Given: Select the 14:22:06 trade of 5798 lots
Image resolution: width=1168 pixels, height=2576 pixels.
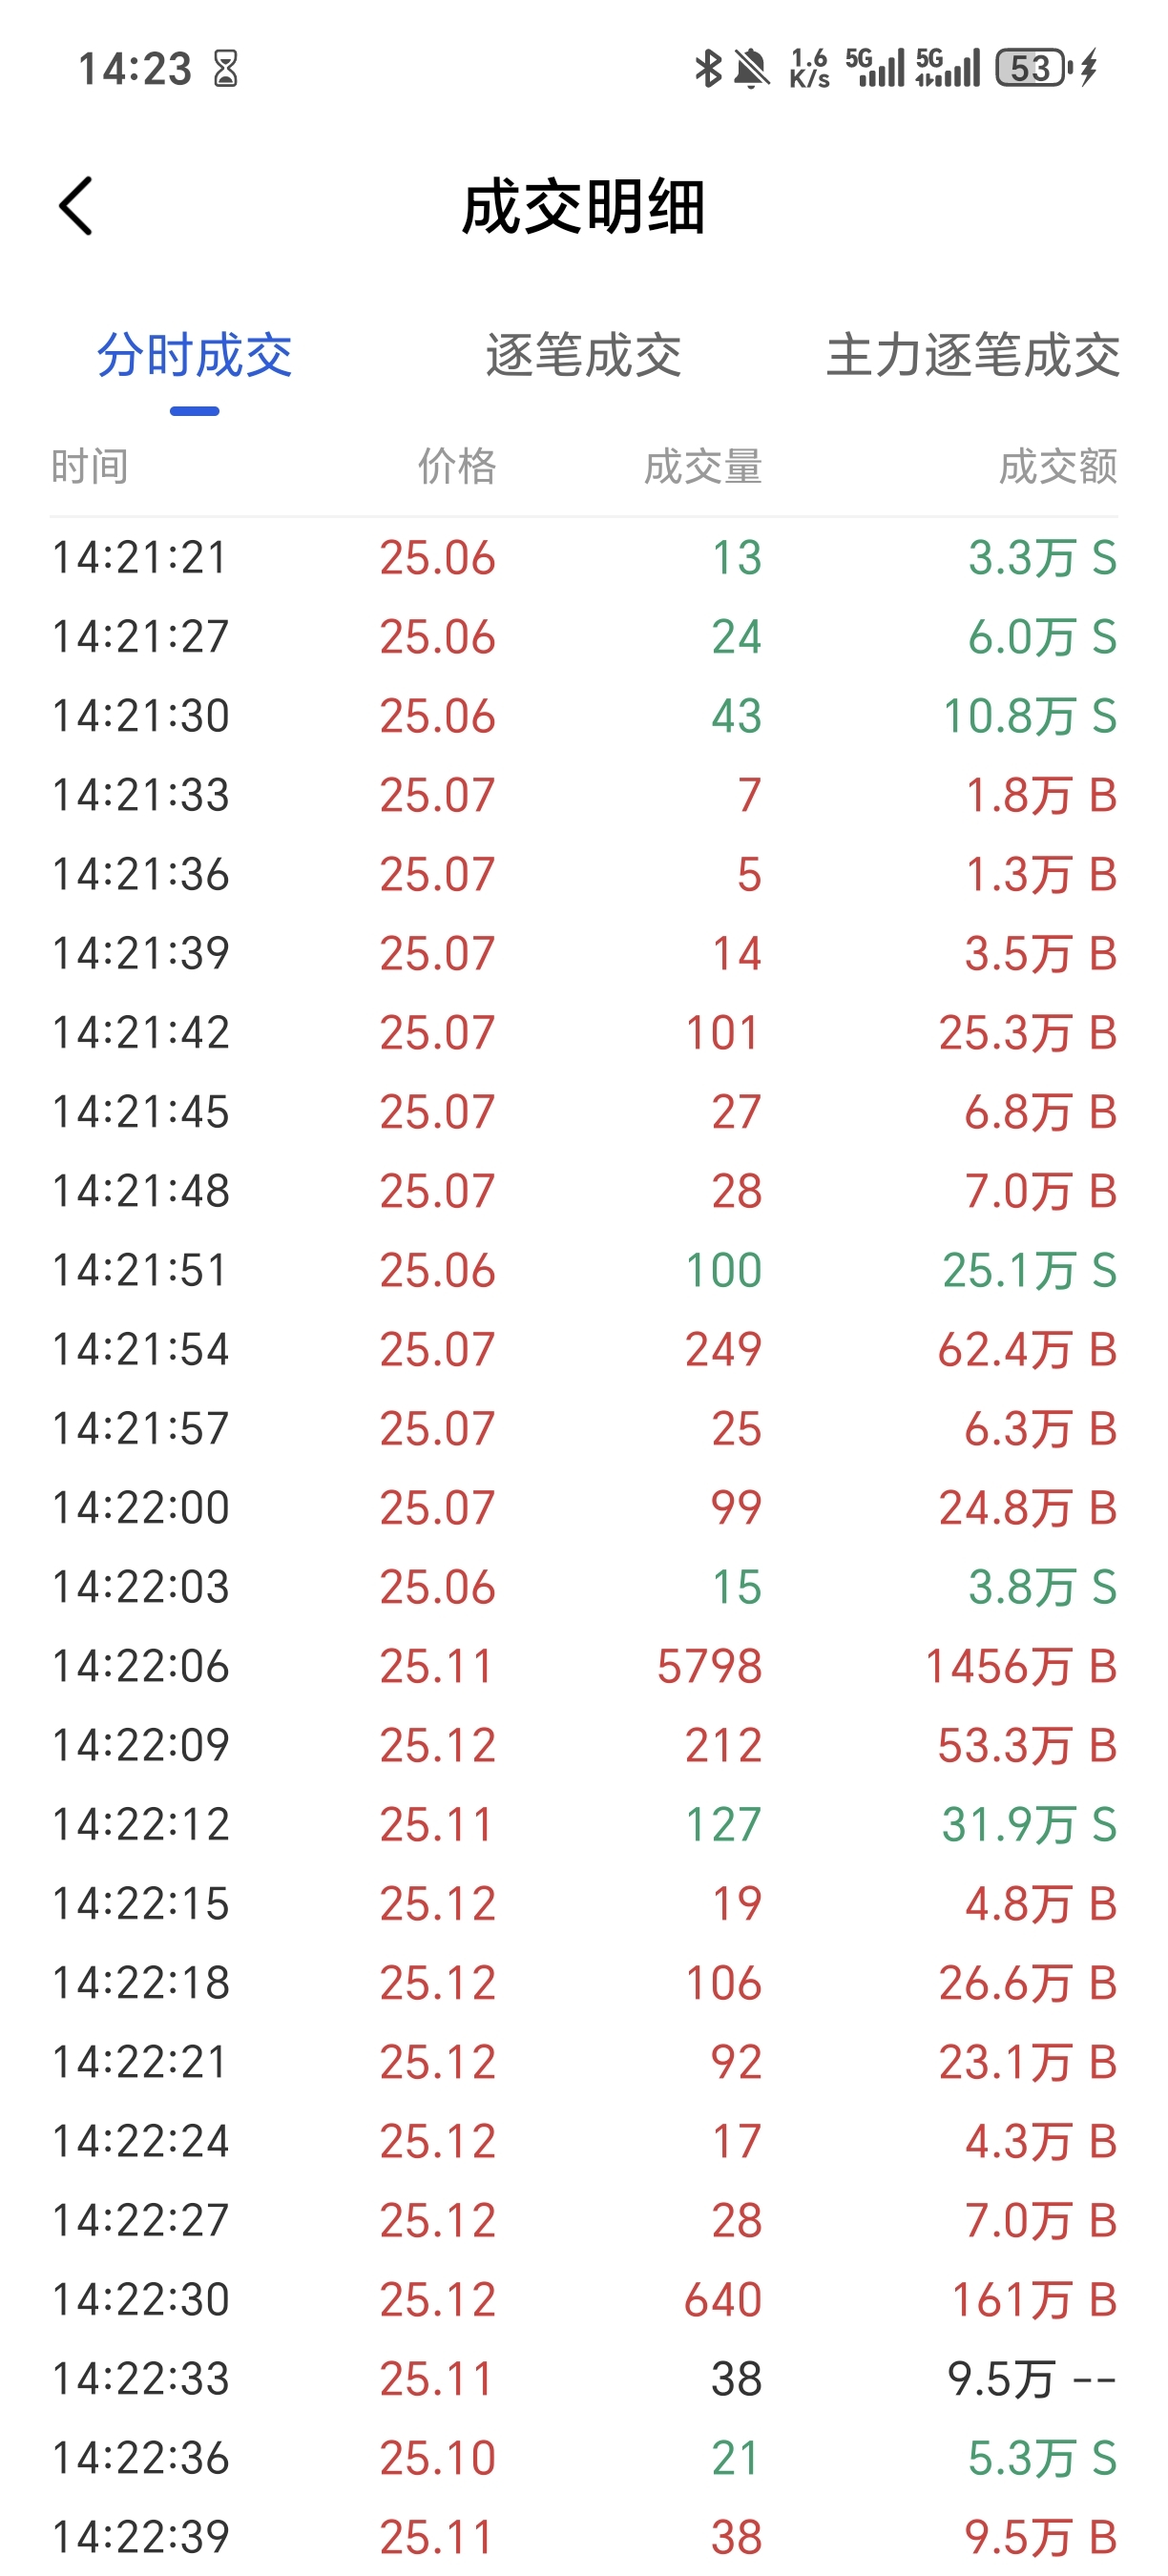Looking at the screenshot, I should [584, 1666].
